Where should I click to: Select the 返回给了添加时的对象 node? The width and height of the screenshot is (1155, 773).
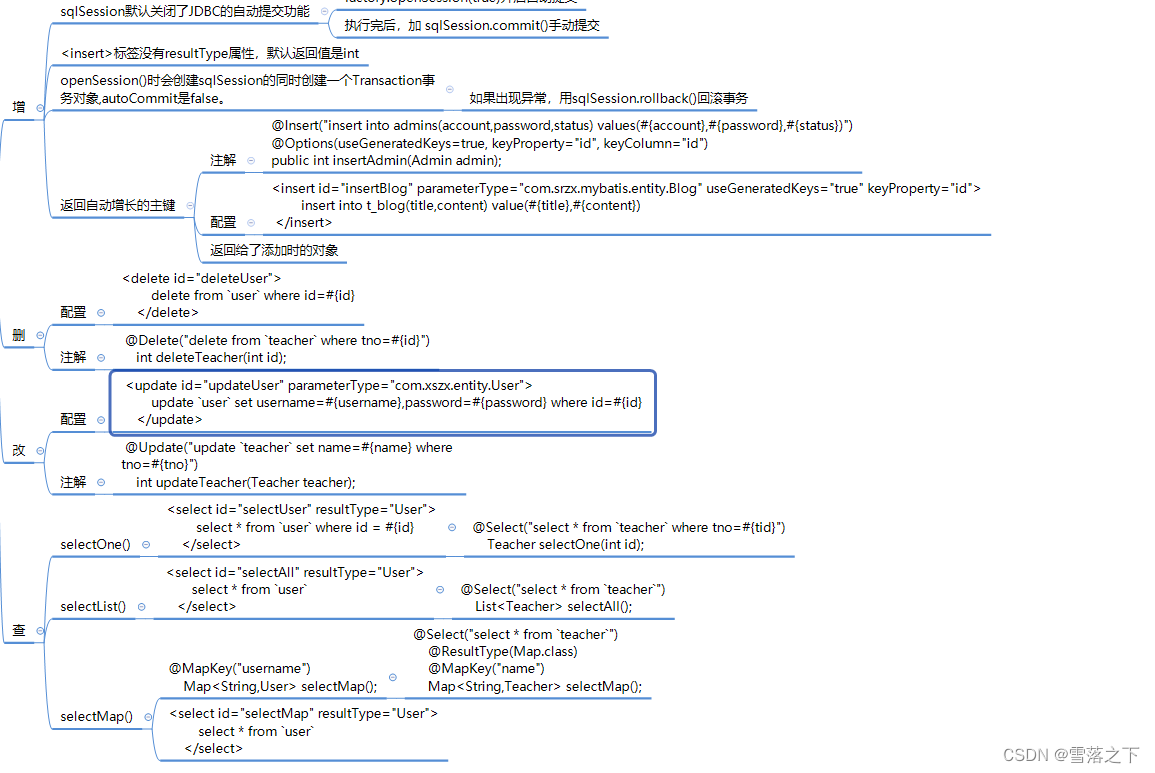(274, 251)
